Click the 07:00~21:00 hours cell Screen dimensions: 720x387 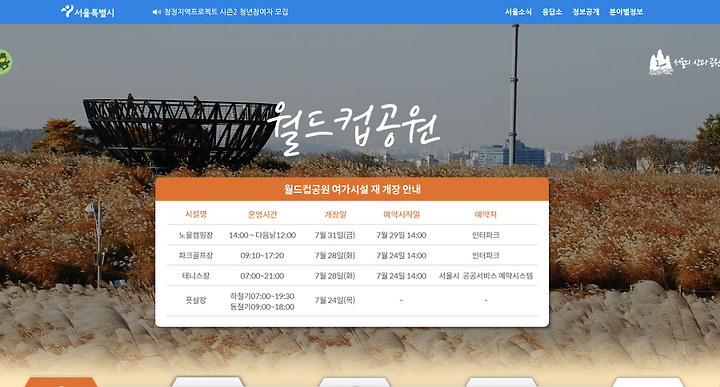tap(262, 276)
